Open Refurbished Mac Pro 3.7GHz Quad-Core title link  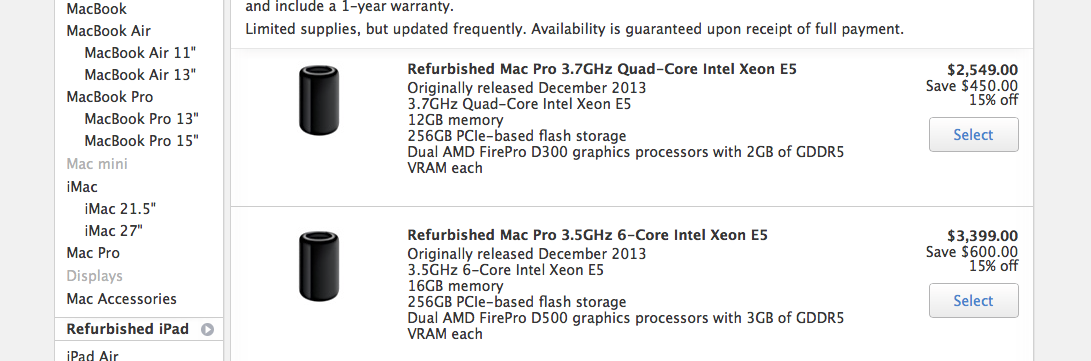point(602,70)
